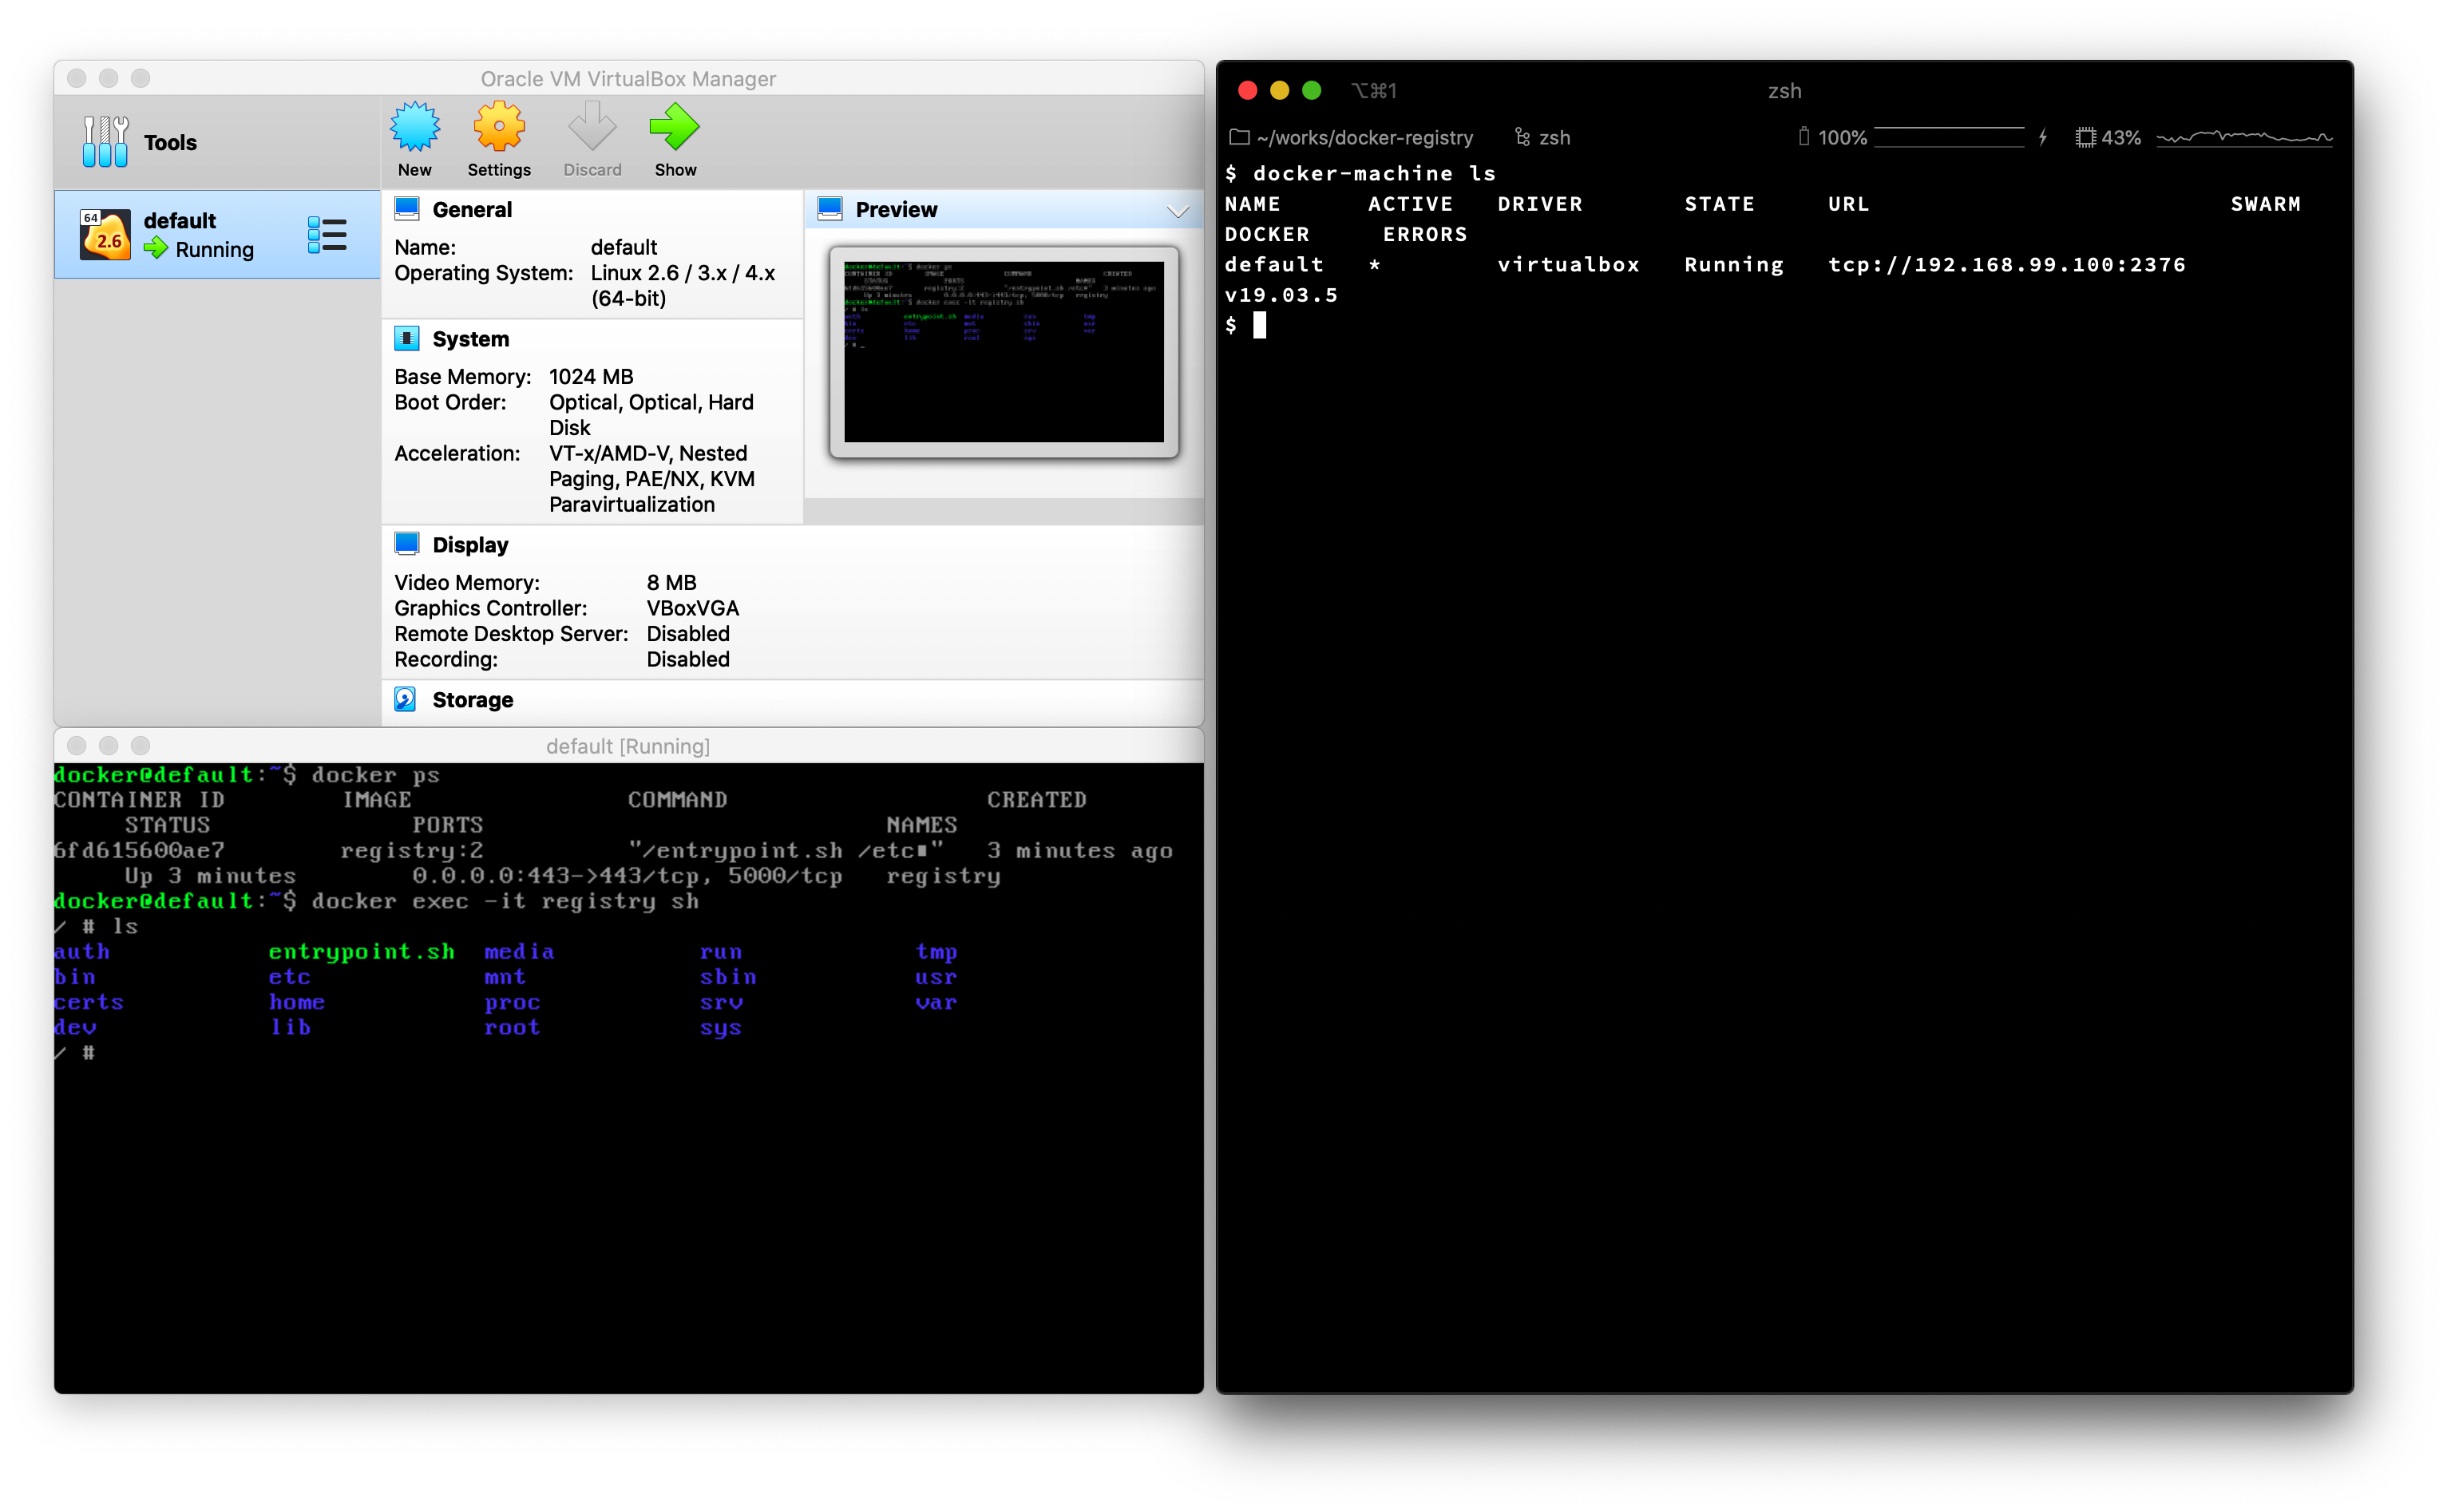
Task: Click the VM preview thumbnail
Action: [x=1003, y=351]
